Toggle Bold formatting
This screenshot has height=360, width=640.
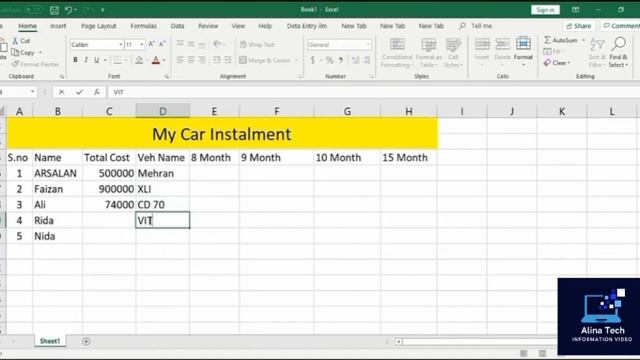coord(75,60)
